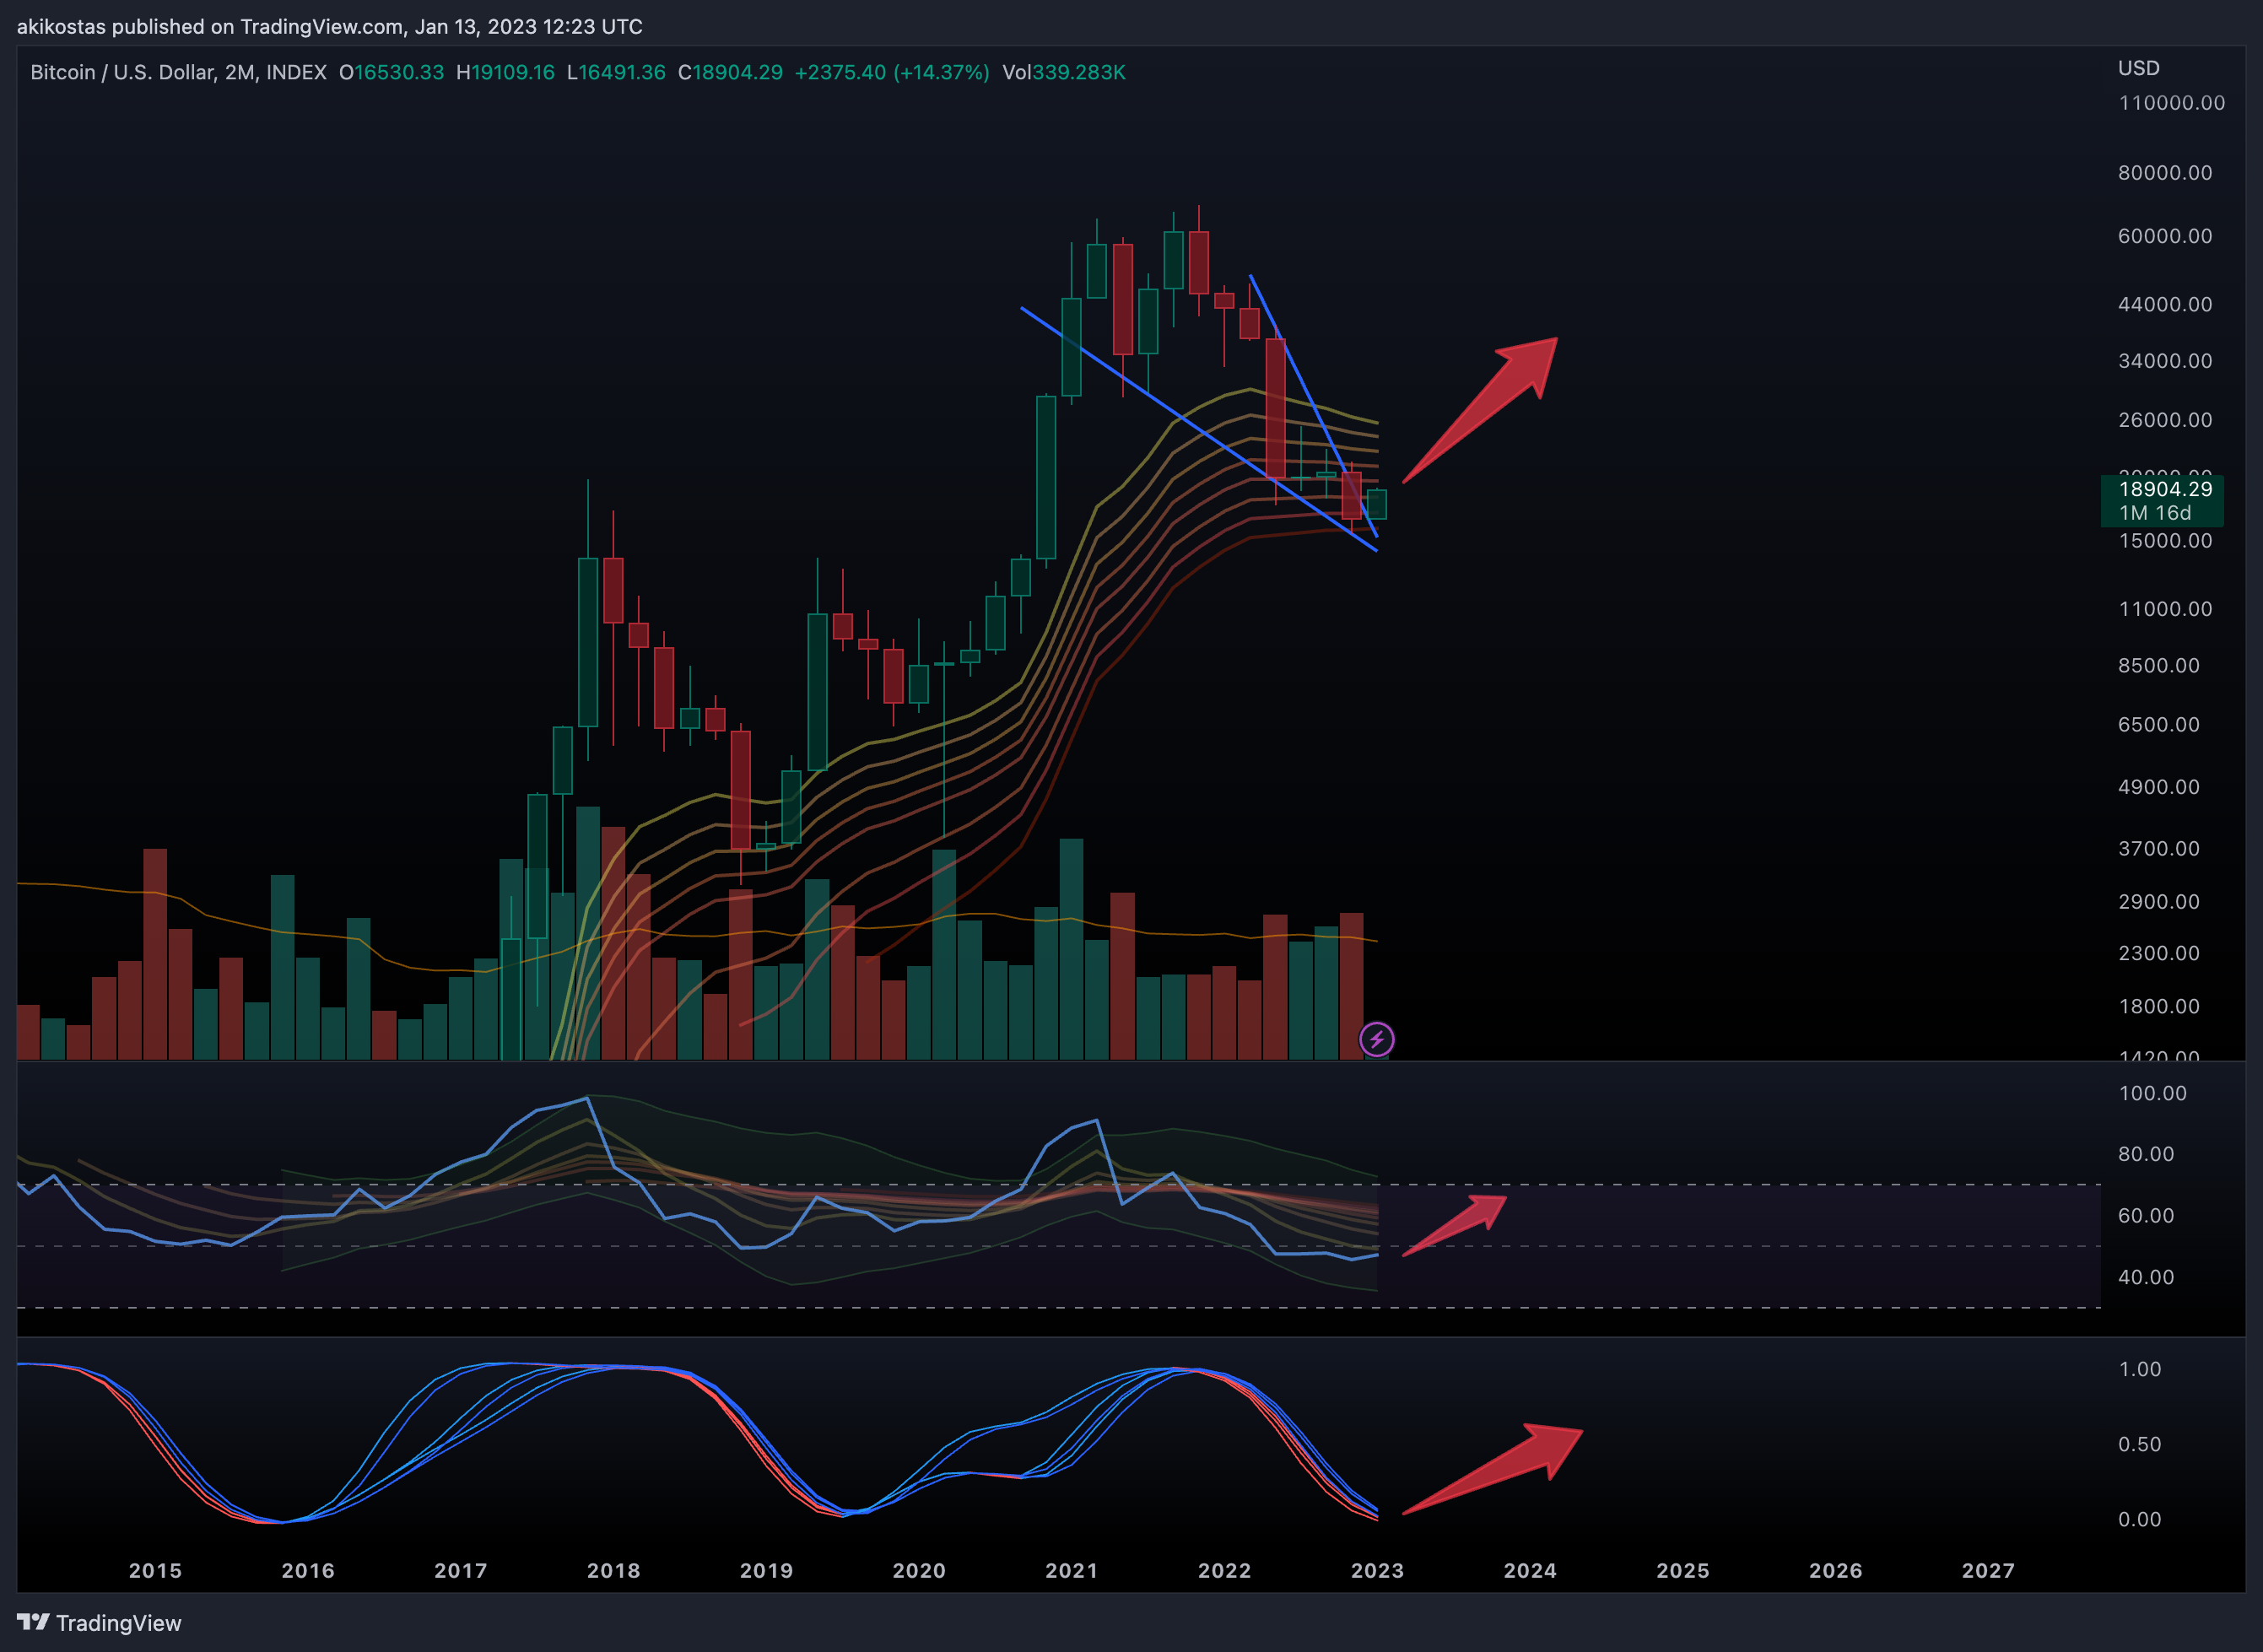Click the Bitcoin / U.S. Dollar symbol title

point(178,72)
